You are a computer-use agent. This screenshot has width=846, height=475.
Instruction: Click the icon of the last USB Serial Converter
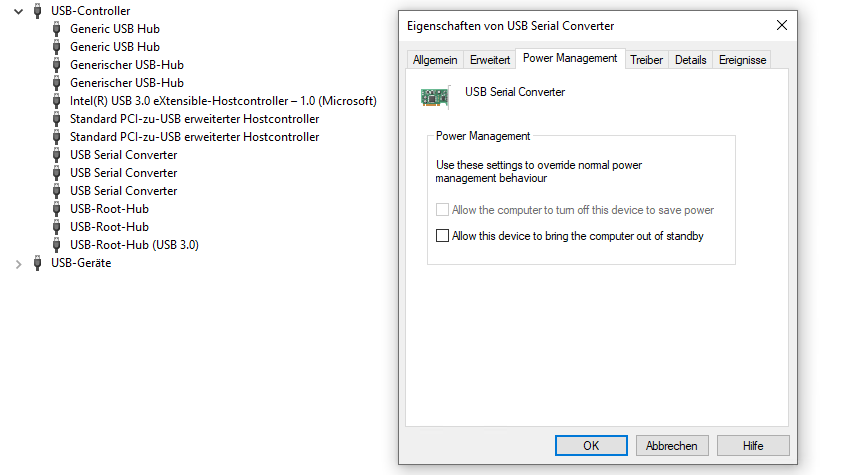click(56, 191)
